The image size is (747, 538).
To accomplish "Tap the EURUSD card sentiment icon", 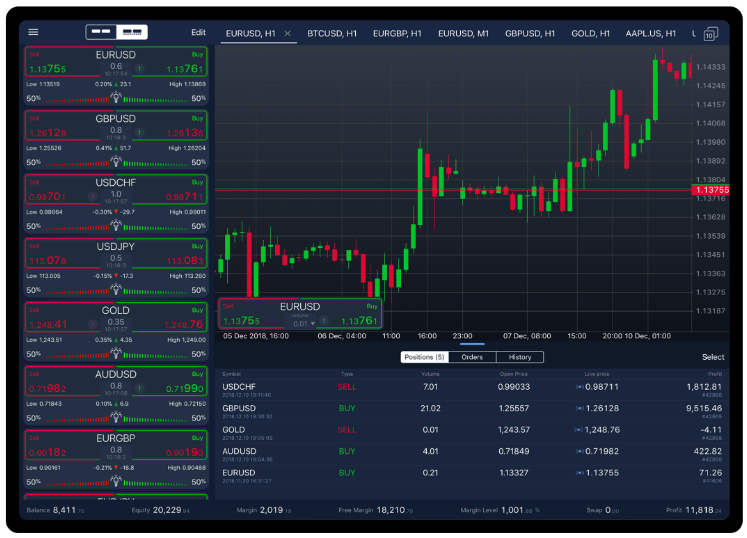I will coord(116,98).
